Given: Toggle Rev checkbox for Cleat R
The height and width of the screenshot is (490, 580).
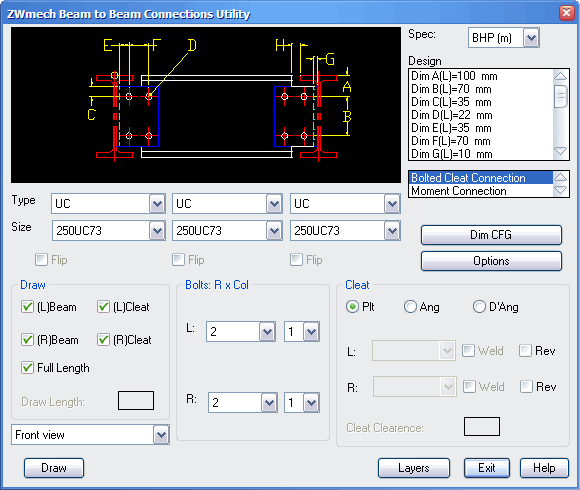Looking at the screenshot, I should [x=526, y=386].
